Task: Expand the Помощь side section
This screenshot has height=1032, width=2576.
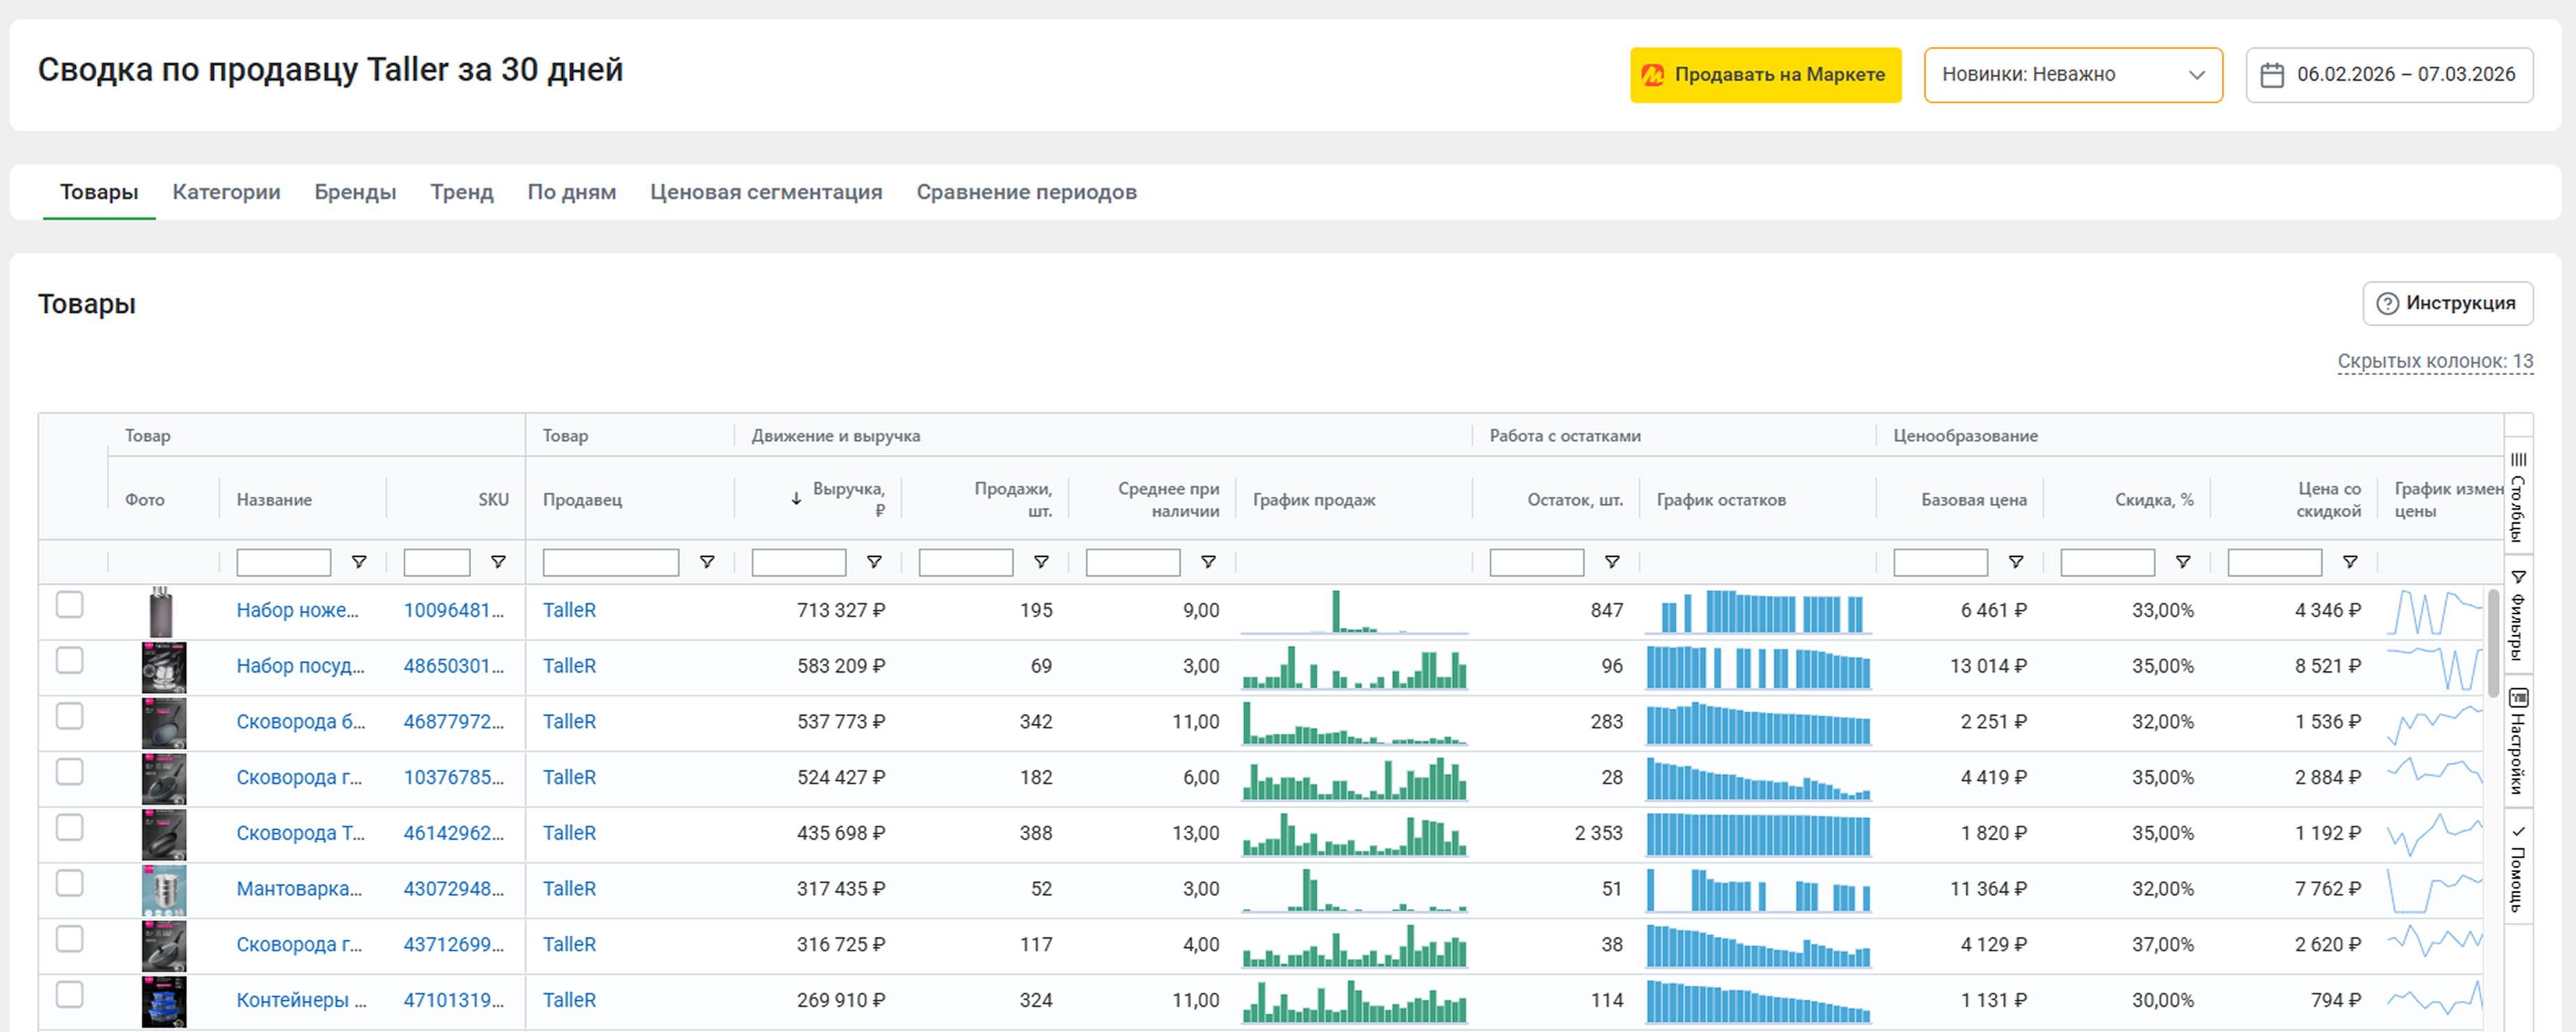Action: [x=2518, y=869]
